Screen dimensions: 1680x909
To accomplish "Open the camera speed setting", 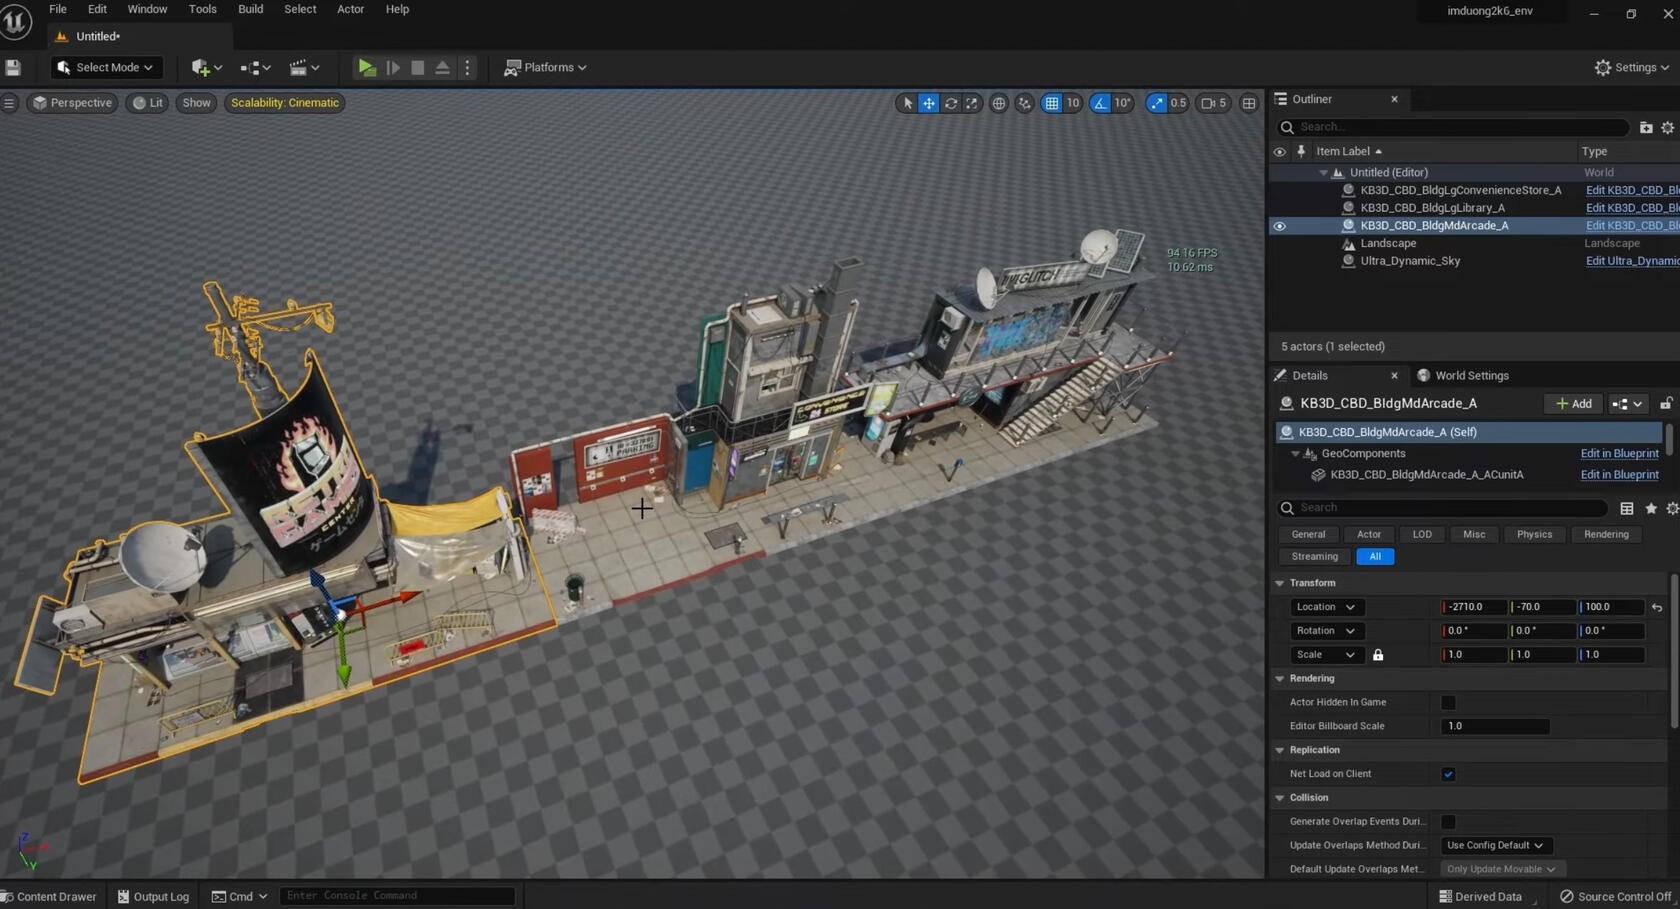I will 1213,103.
